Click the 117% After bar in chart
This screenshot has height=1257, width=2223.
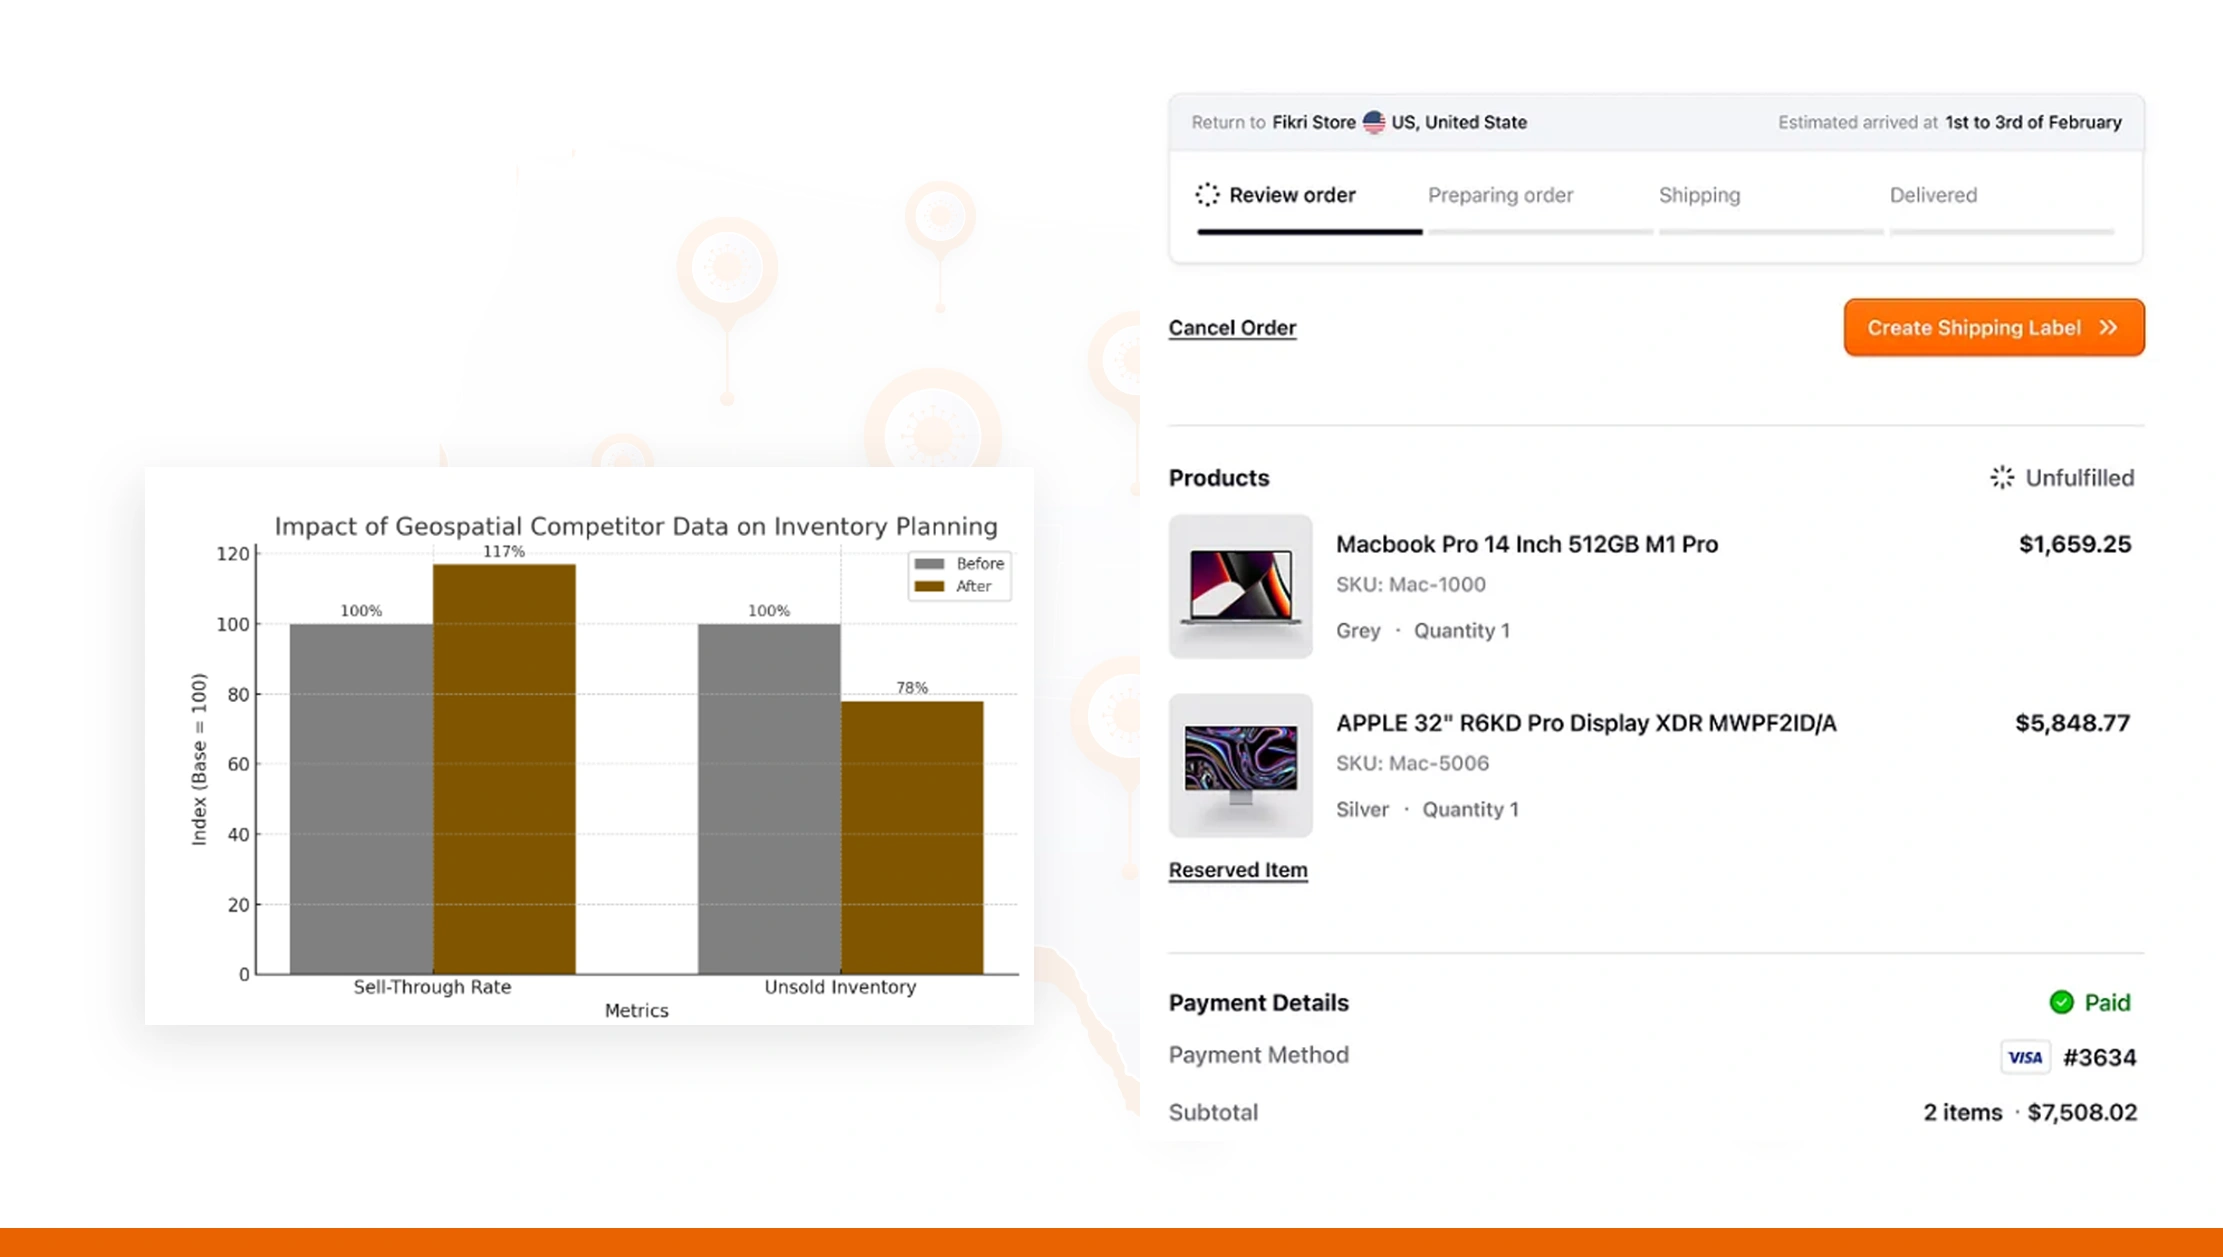(504, 769)
